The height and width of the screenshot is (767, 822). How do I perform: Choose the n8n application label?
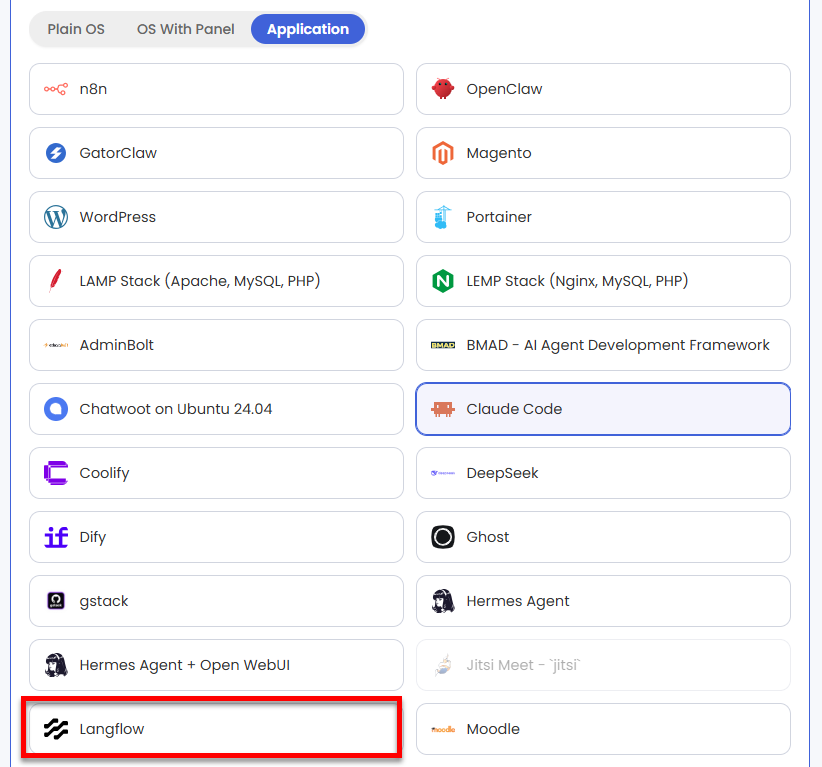[93, 89]
